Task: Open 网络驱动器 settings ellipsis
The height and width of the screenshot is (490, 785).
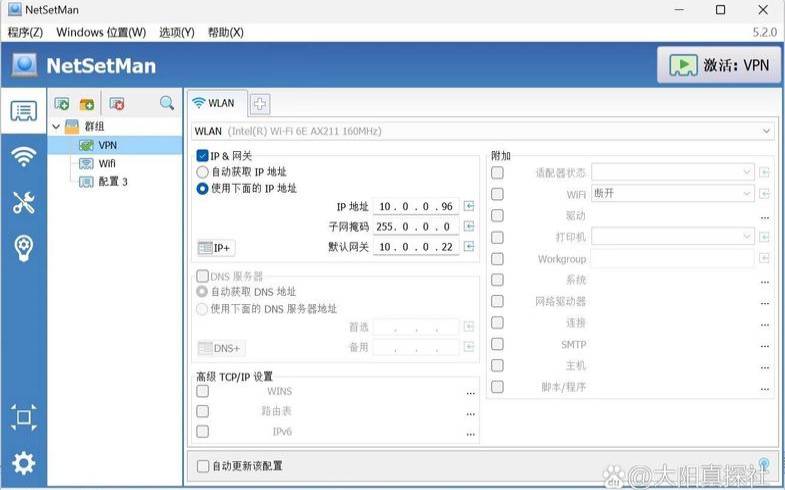Action: (x=764, y=303)
